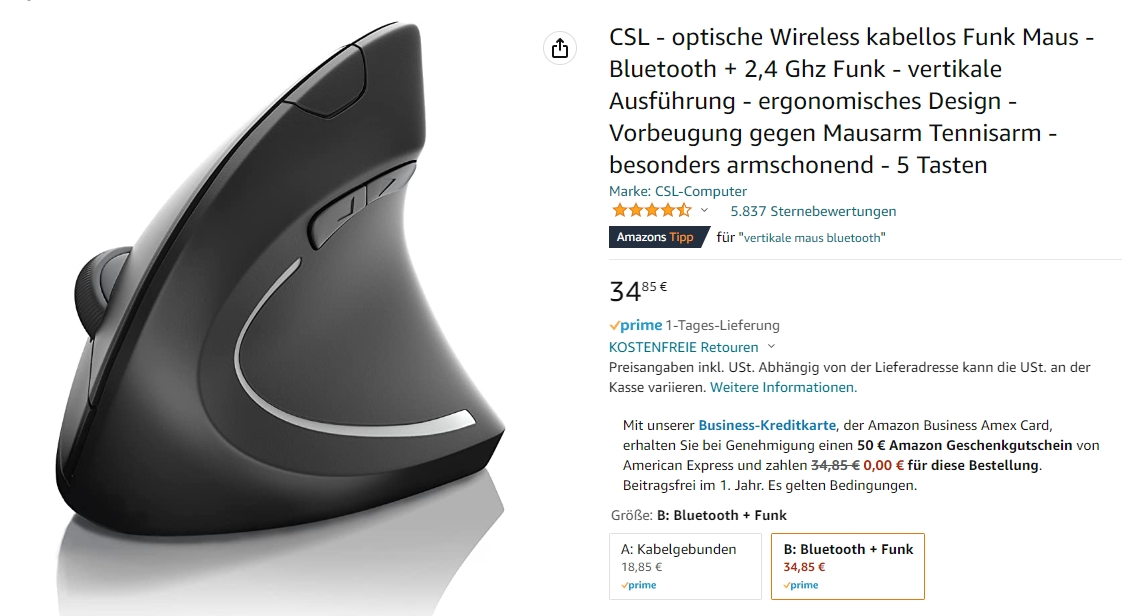
Task: Select the A: Kabelgebunden variant
Action: (x=685, y=566)
